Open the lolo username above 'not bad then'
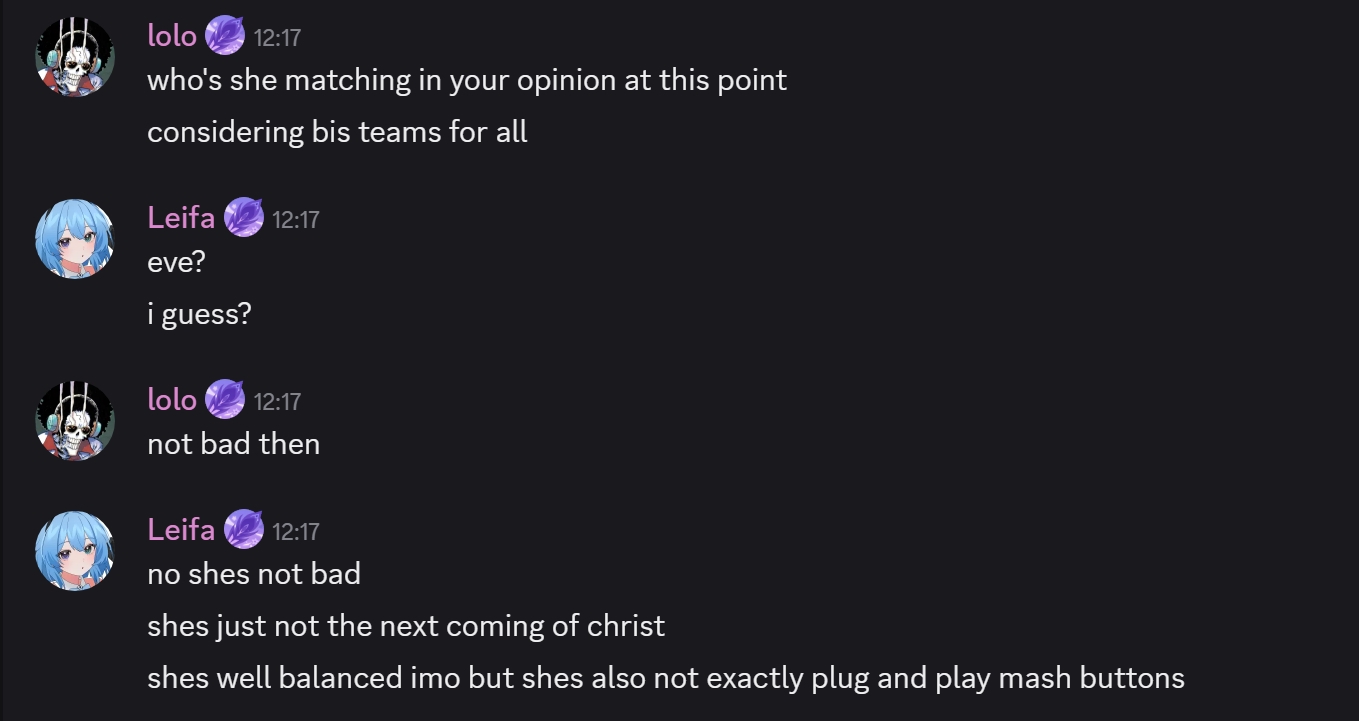1359x721 pixels. pos(172,399)
